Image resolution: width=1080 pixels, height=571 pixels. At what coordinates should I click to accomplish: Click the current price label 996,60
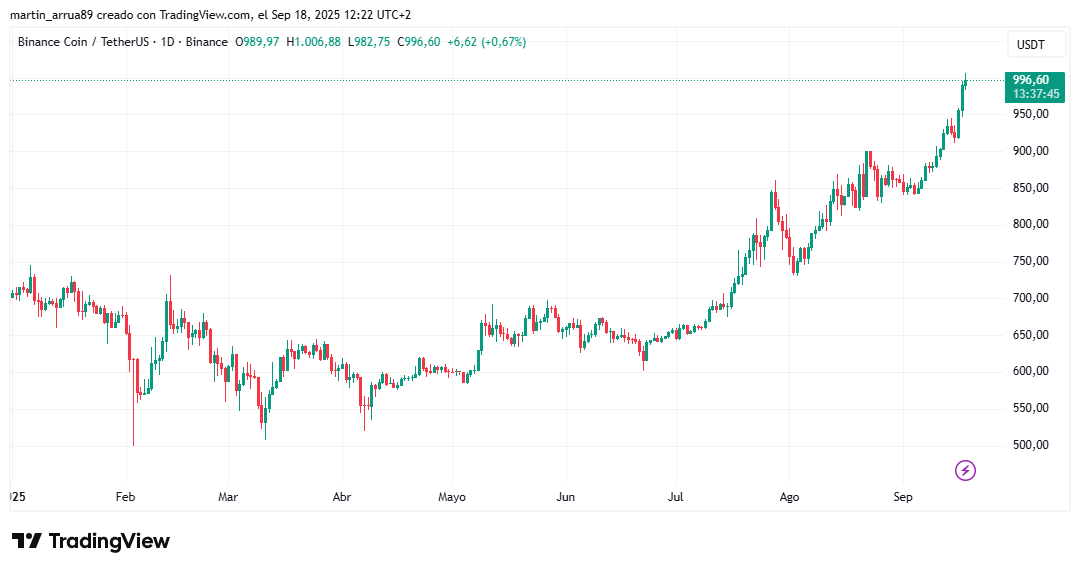pyautogui.click(x=1030, y=80)
